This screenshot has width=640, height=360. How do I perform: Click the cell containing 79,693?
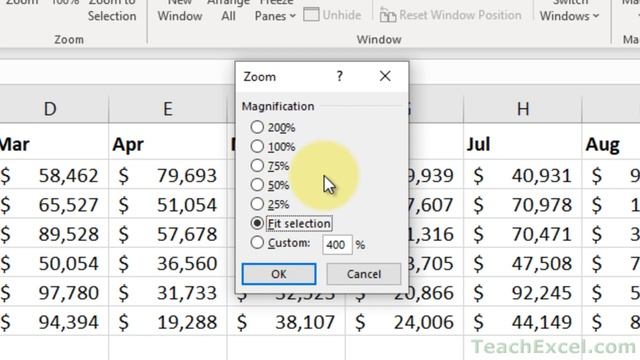pyautogui.click(x=168, y=175)
